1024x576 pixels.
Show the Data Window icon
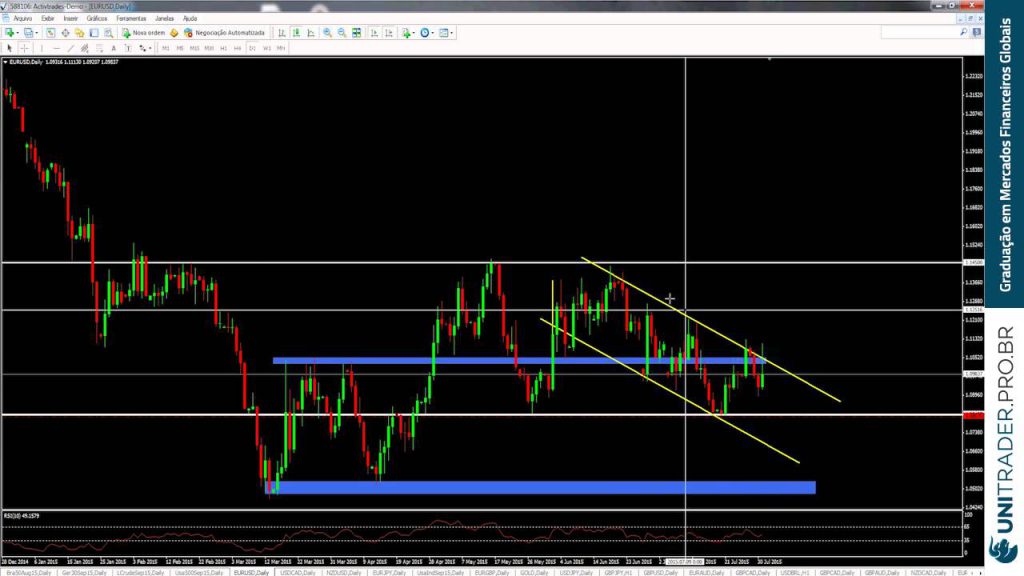[65, 33]
